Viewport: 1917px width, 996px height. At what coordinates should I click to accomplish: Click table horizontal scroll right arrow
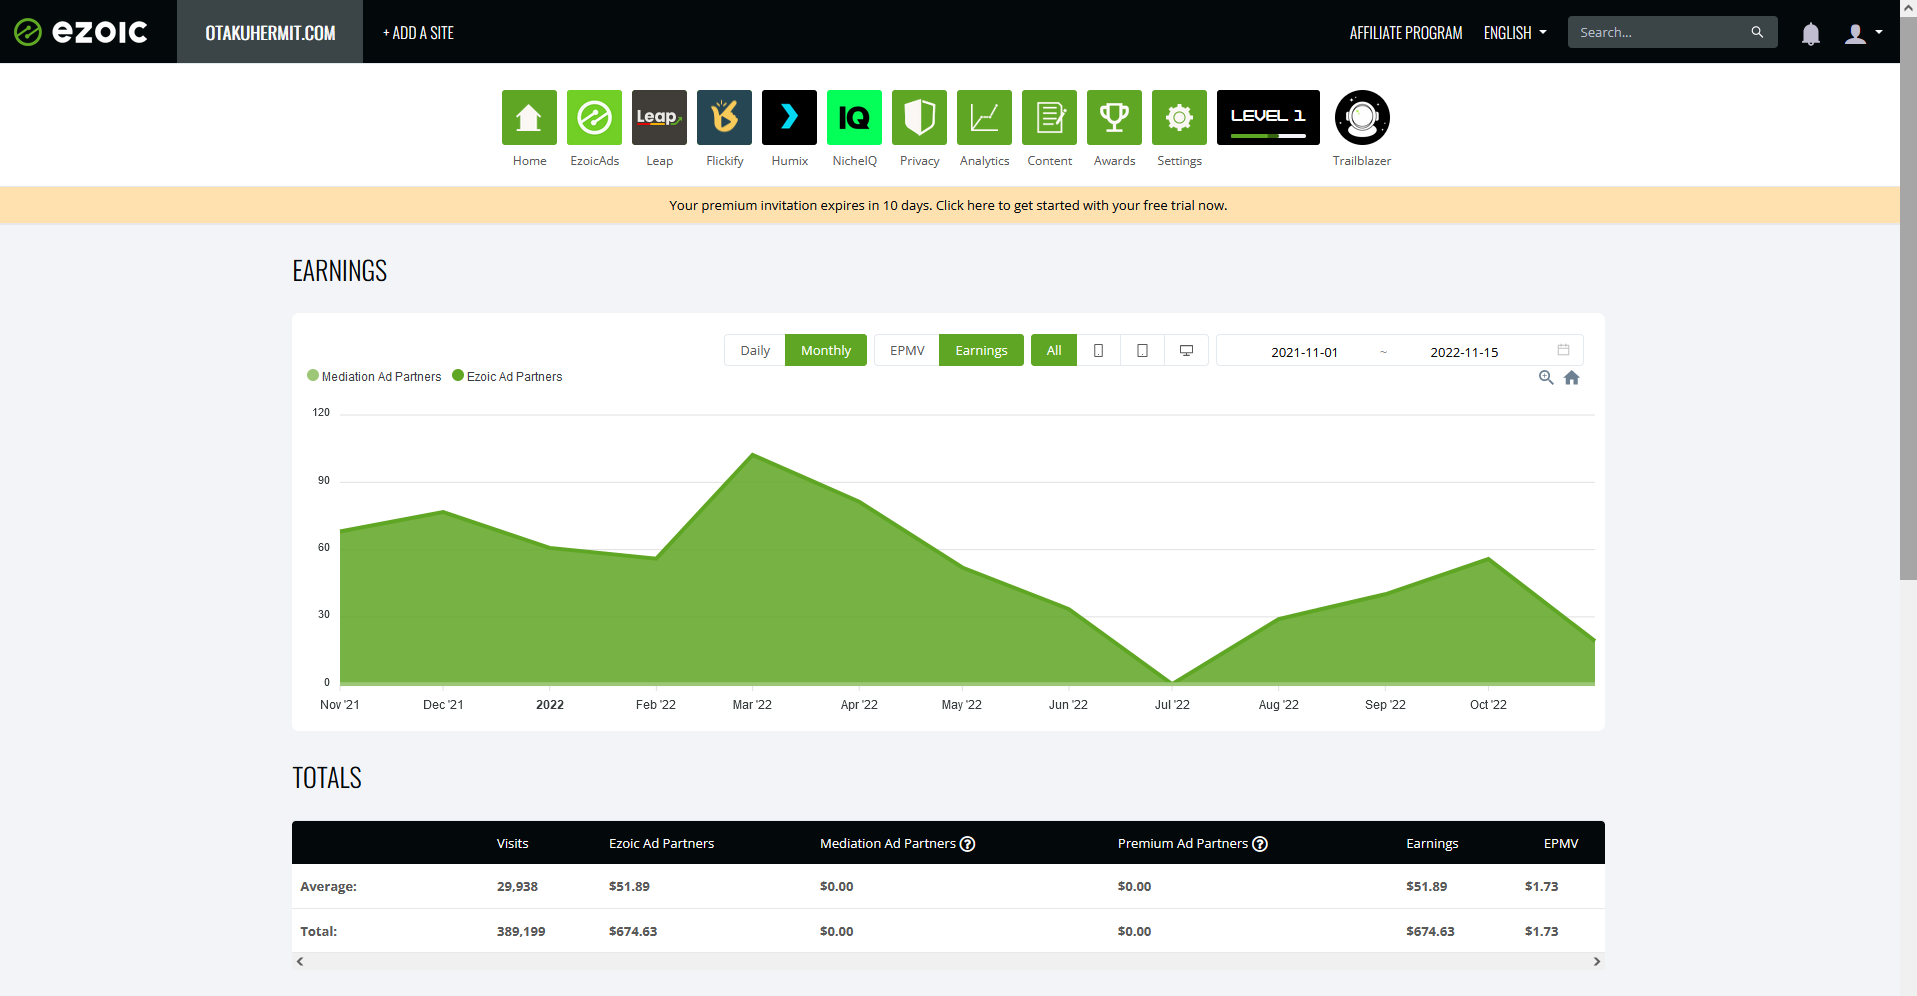1597,961
